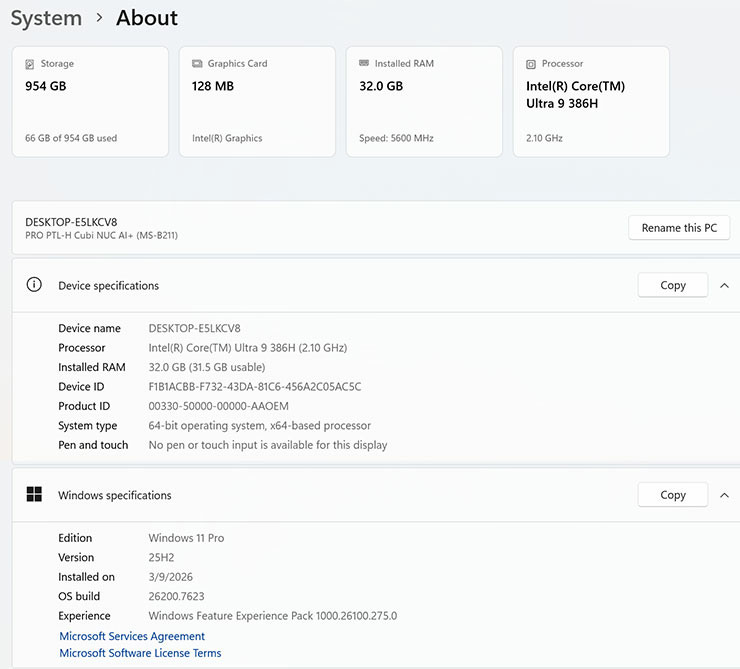This screenshot has width=740, height=669.
Task: Copy the Windows specifications
Action: click(673, 494)
